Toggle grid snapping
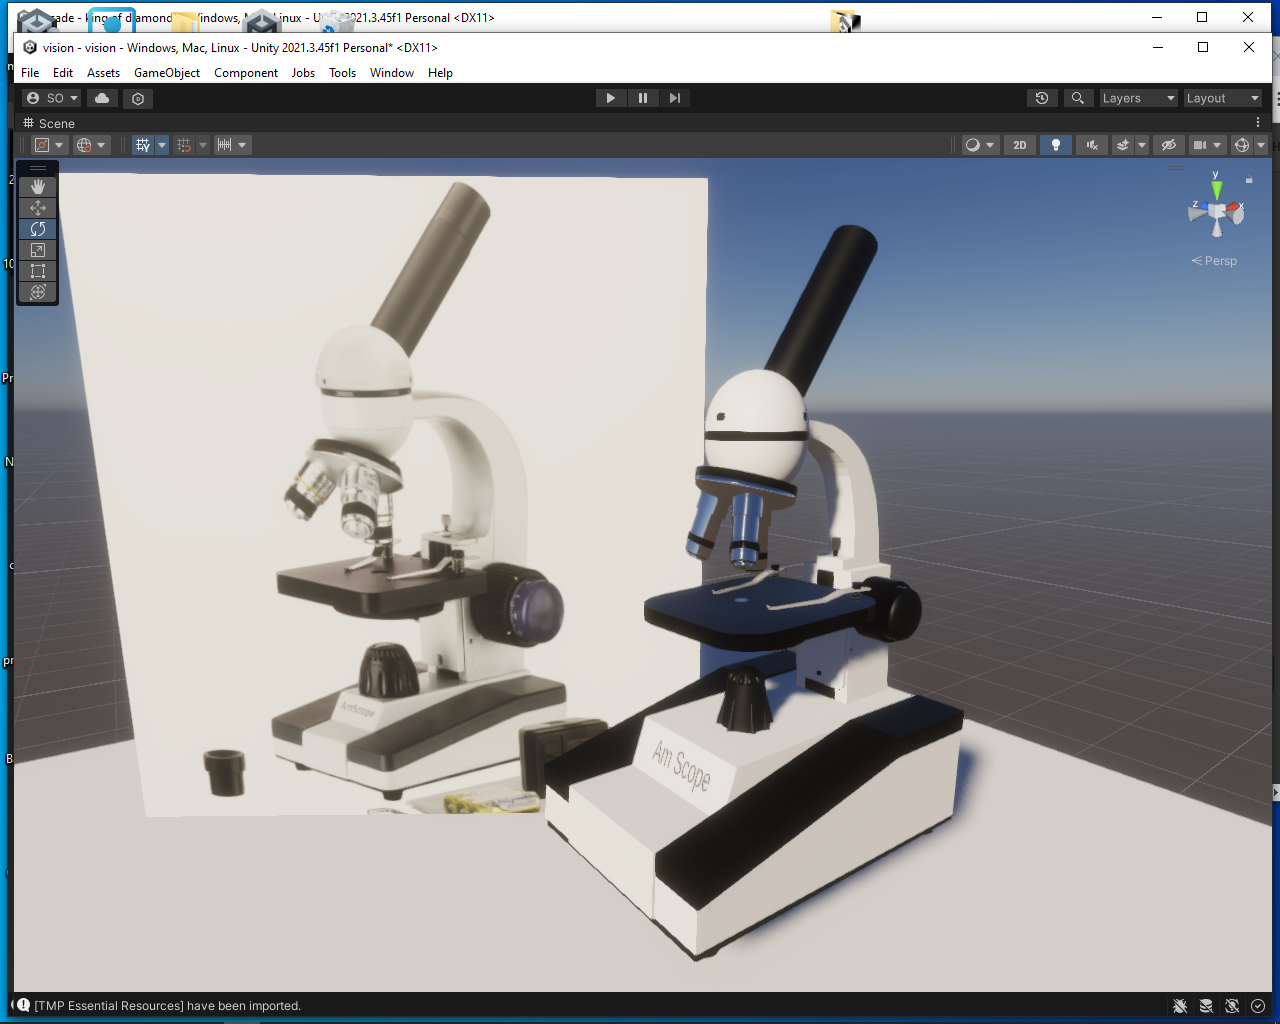The image size is (1280, 1024). click(x=184, y=145)
